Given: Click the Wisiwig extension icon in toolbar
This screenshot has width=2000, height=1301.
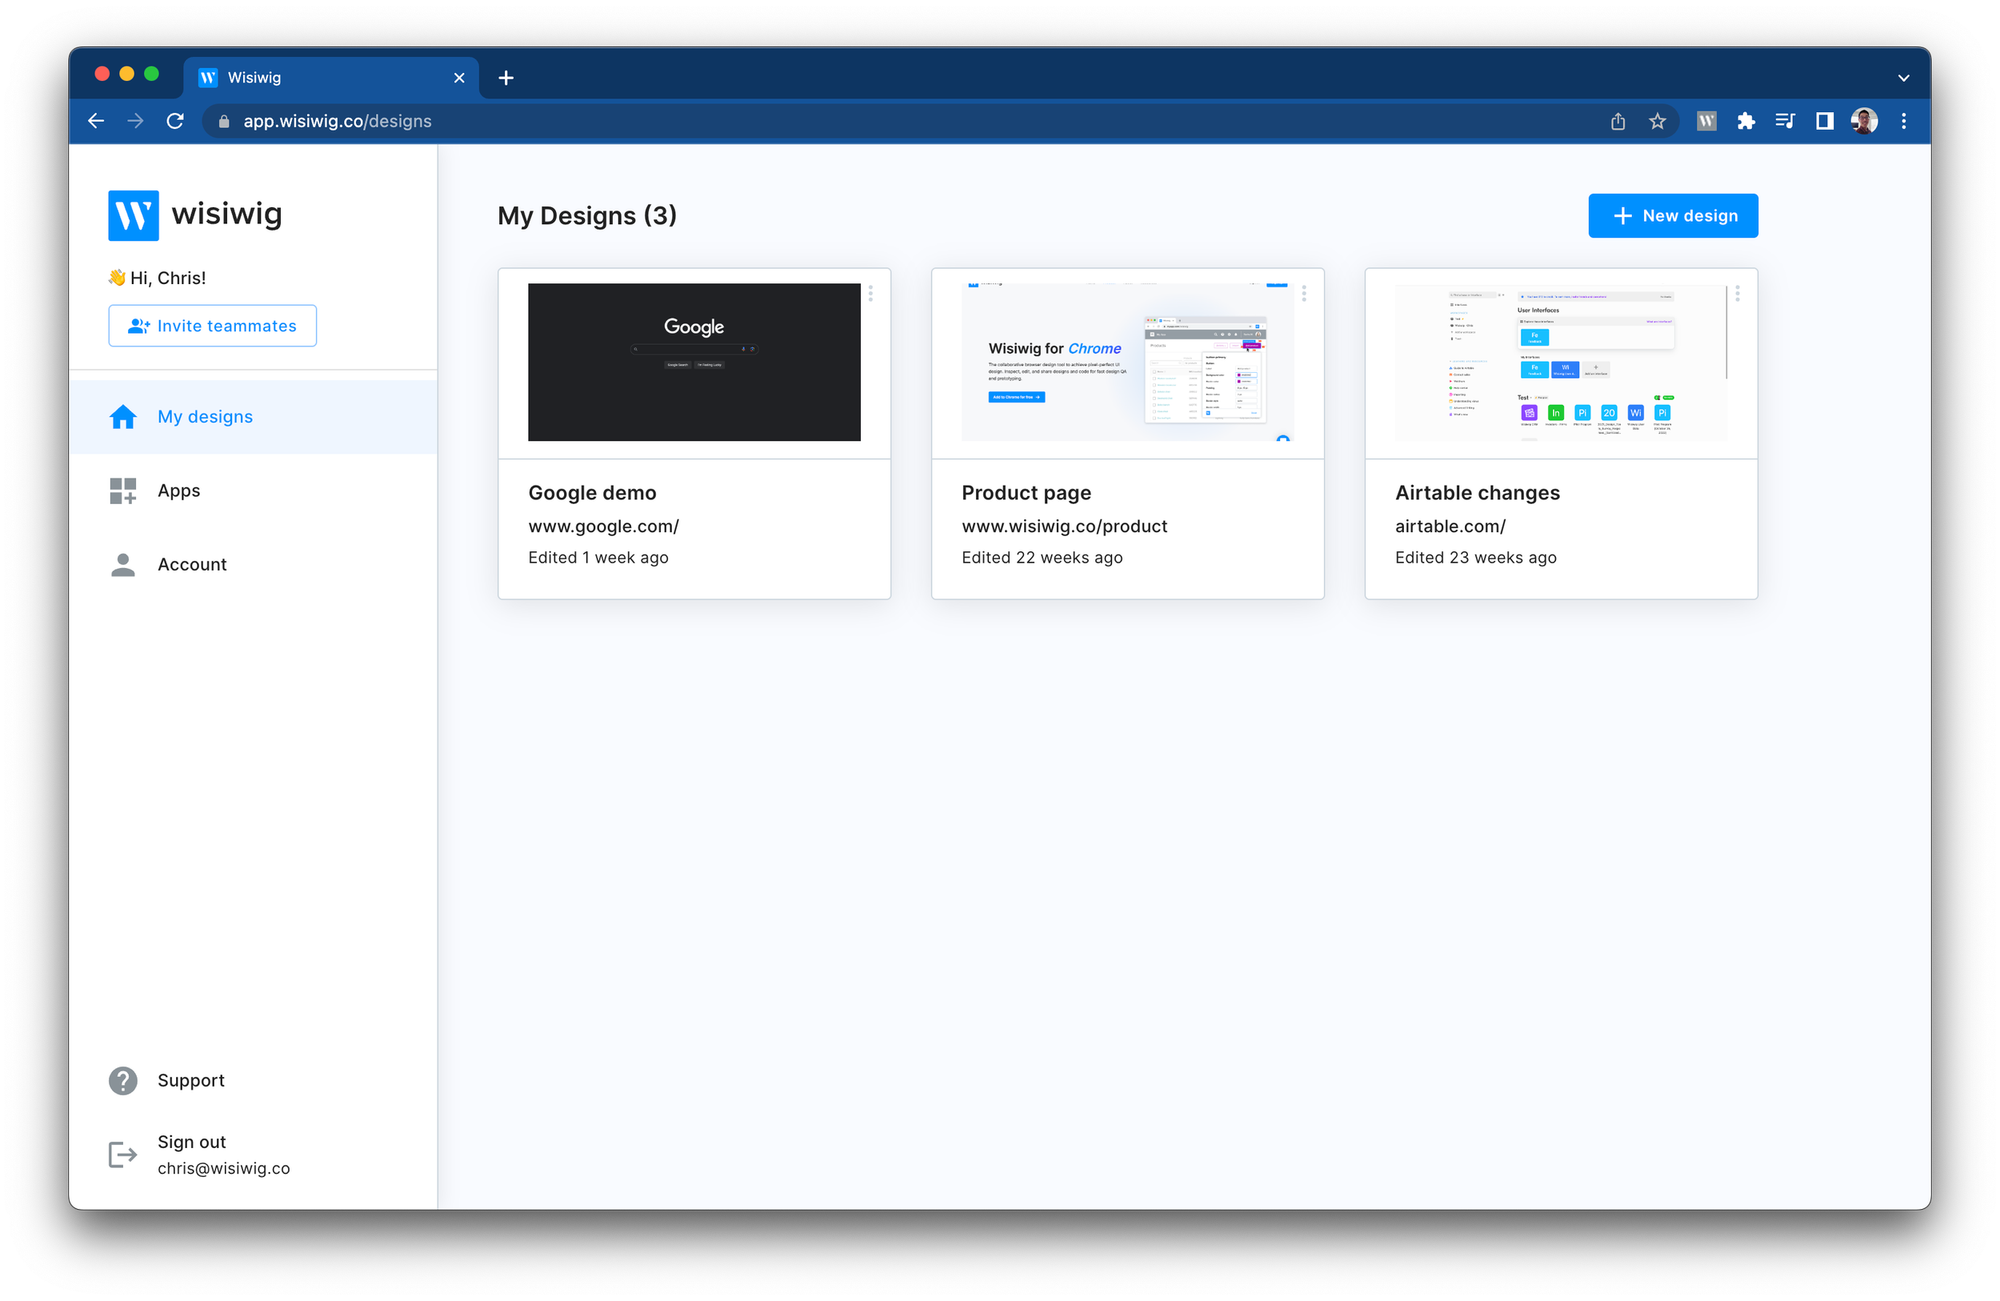Looking at the screenshot, I should [x=1706, y=121].
